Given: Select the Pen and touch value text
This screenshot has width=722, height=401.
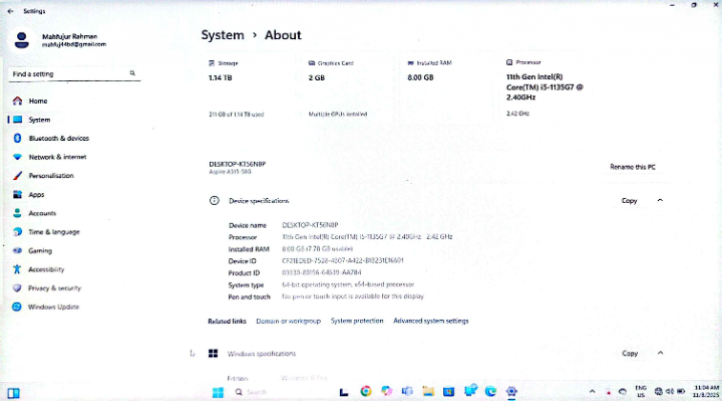Looking at the screenshot, I should (353, 296).
